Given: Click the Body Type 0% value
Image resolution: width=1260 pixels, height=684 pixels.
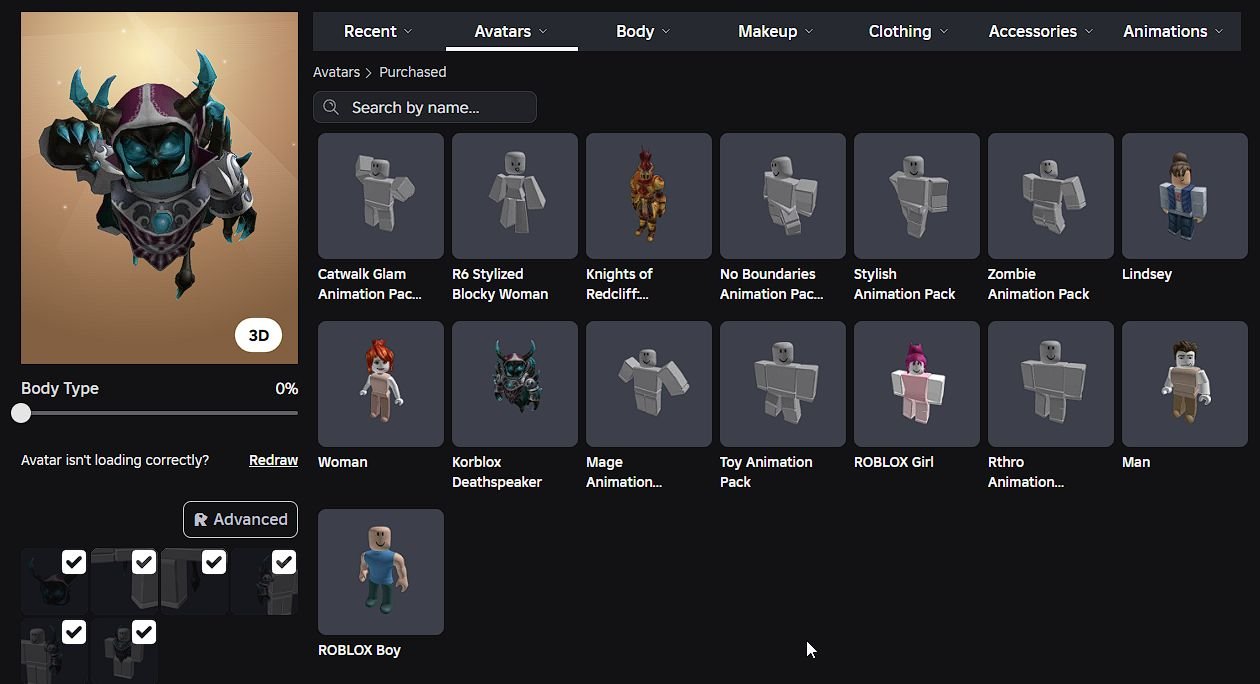Looking at the screenshot, I should click(286, 388).
